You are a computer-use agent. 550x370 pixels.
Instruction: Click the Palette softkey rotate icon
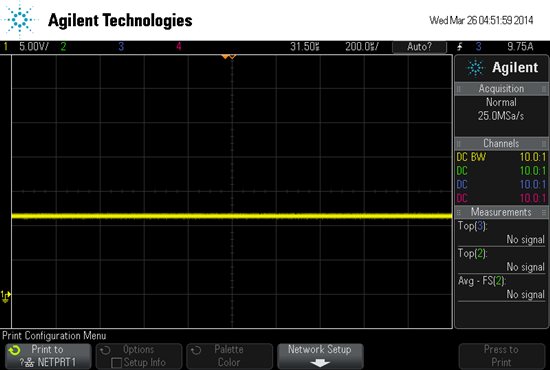(x=196, y=350)
